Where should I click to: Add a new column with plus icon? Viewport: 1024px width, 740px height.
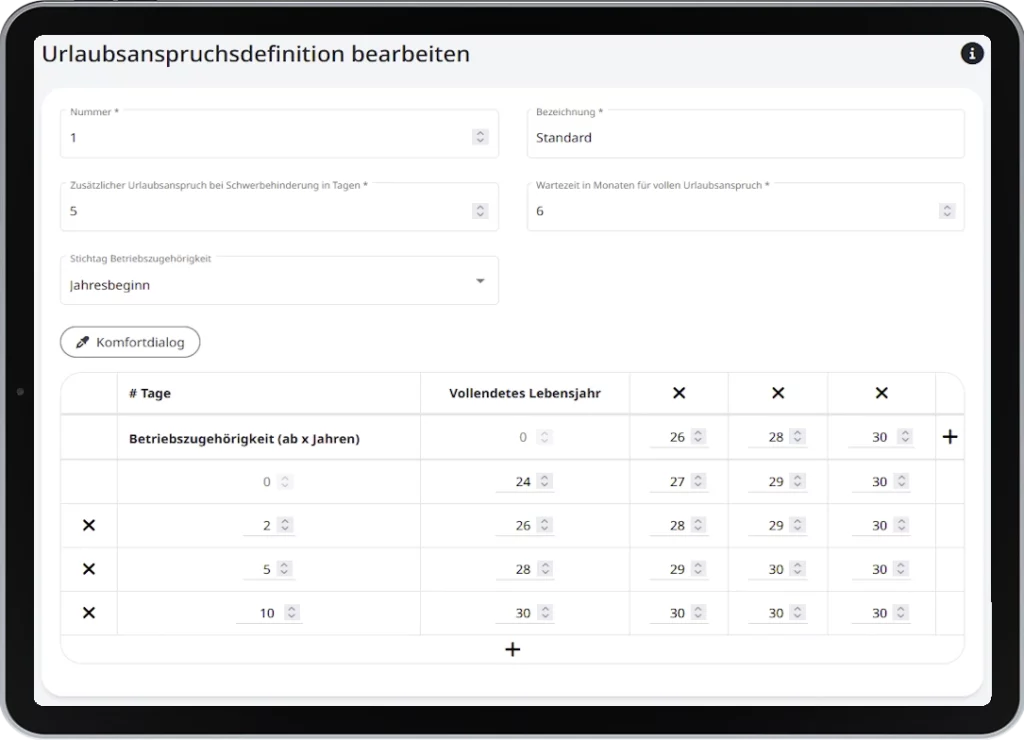coord(950,437)
